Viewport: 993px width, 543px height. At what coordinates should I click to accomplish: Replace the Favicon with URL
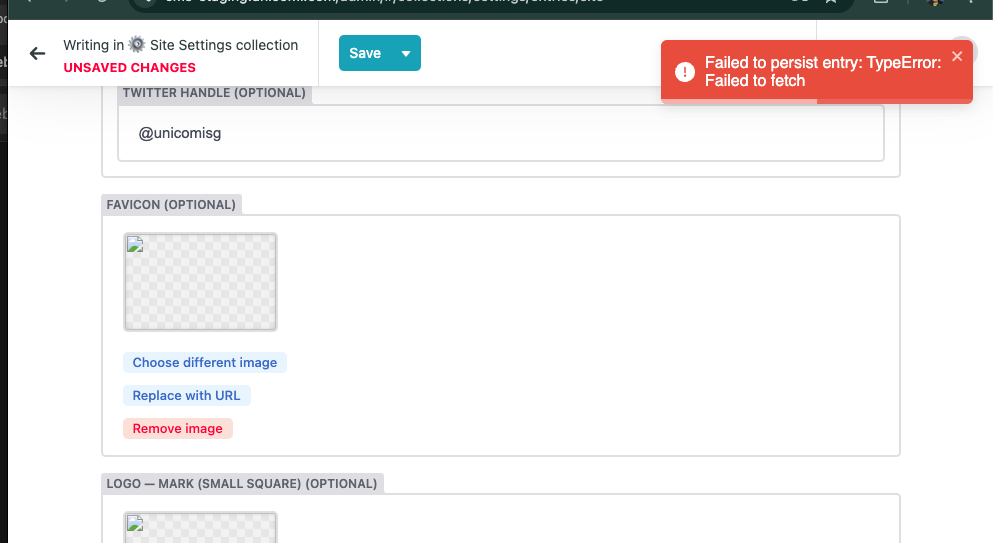pos(186,395)
